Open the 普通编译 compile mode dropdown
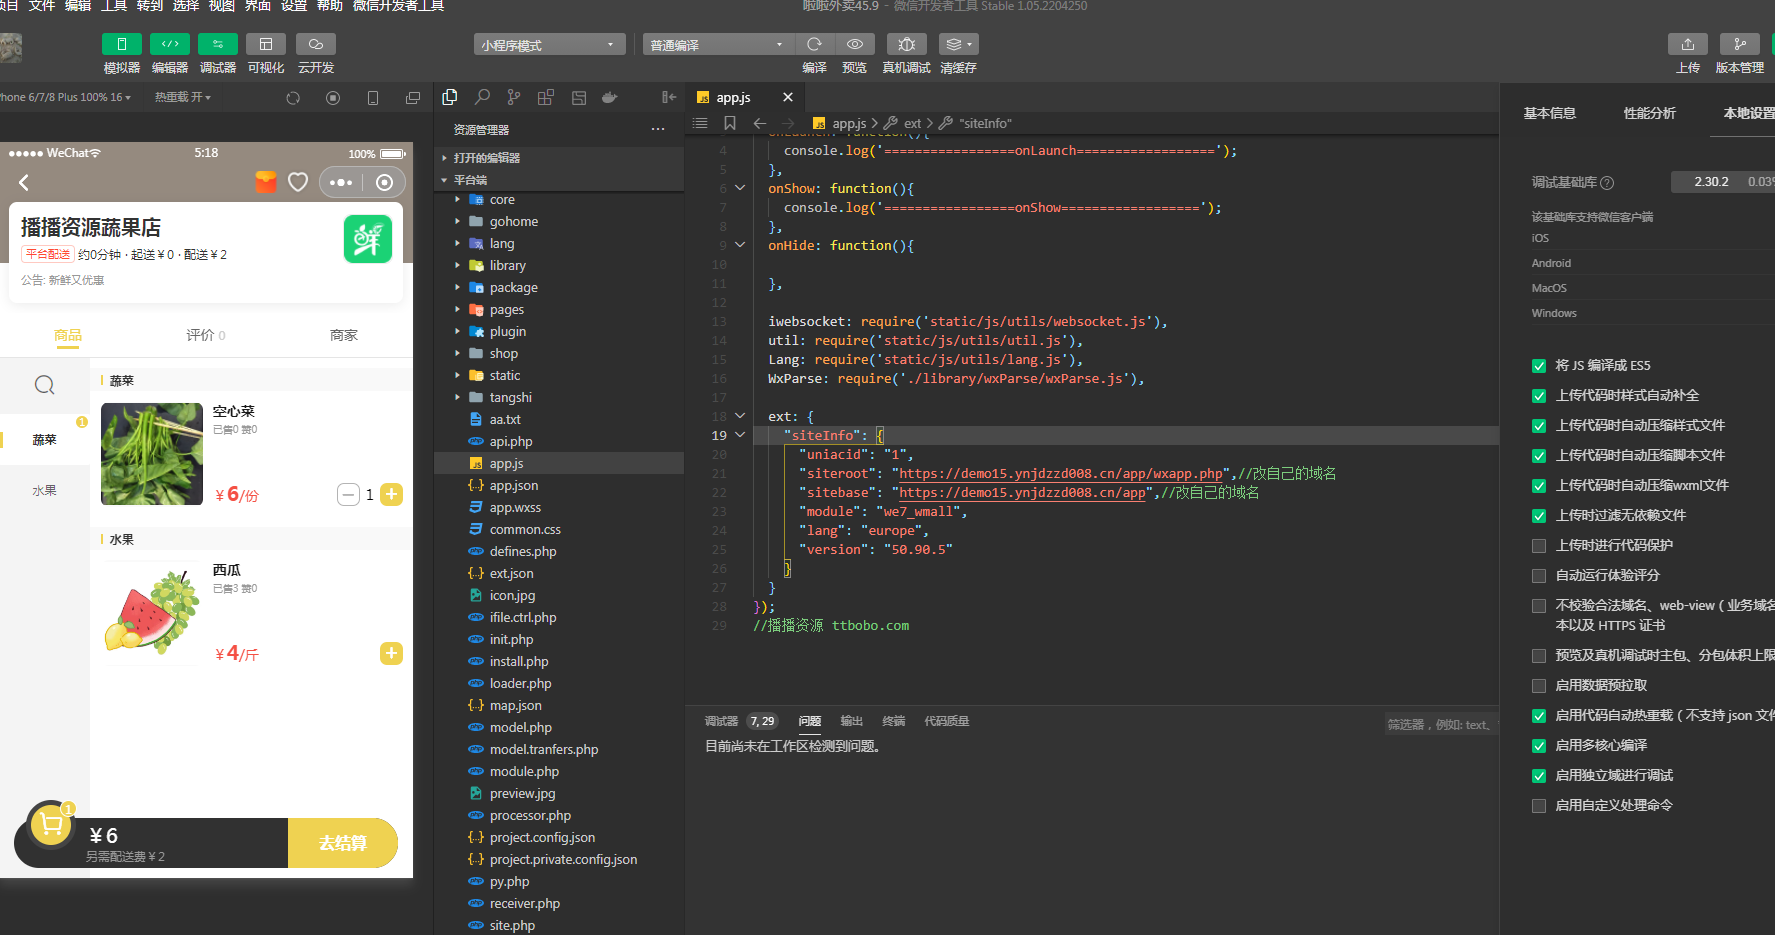Screen dimensions: 1775x935 [x=718, y=44]
